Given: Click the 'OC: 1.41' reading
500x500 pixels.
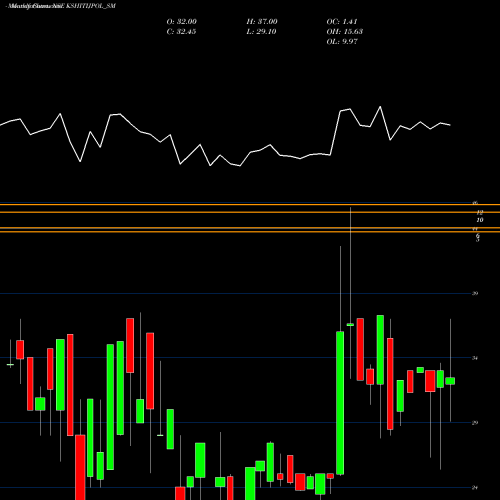Looking at the screenshot, I should [x=342, y=22].
